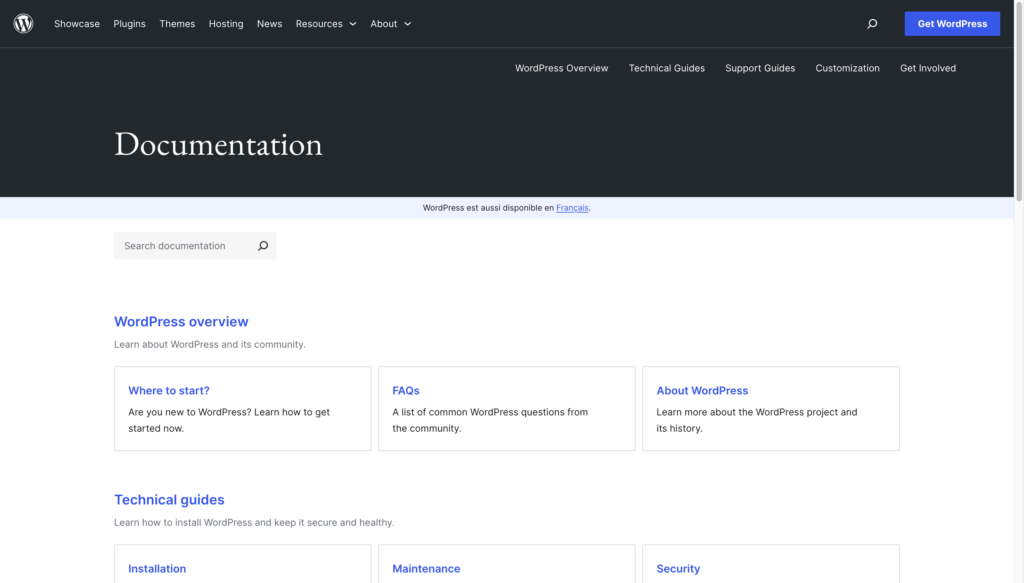Open the Installation card link
The image size is (1024, 583).
coord(157,569)
